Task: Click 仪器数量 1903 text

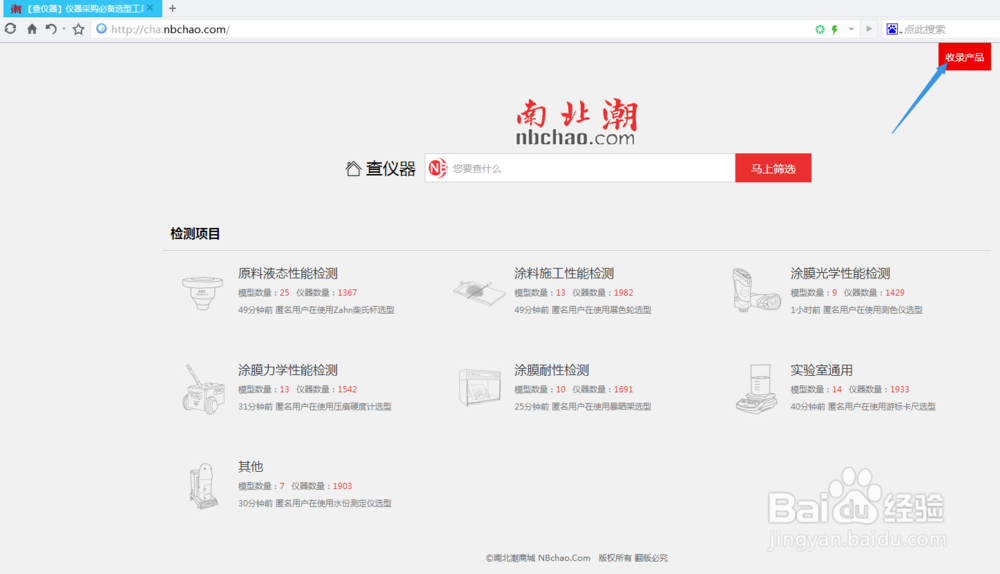Action: [321, 486]
